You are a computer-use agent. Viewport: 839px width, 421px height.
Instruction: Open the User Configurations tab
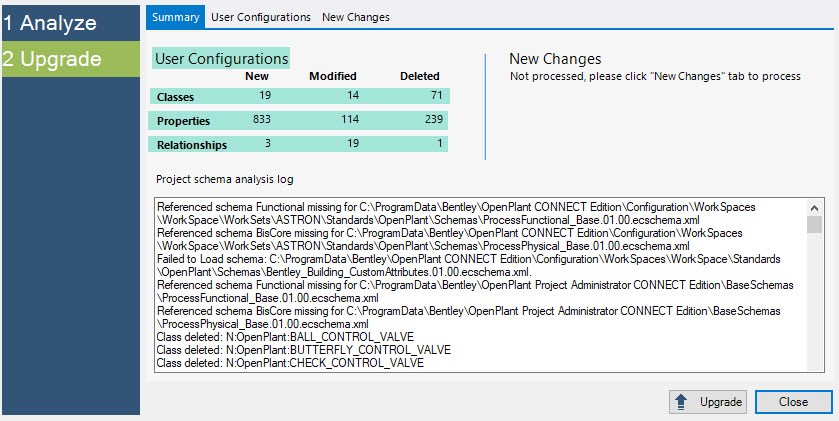coord(261,17)
